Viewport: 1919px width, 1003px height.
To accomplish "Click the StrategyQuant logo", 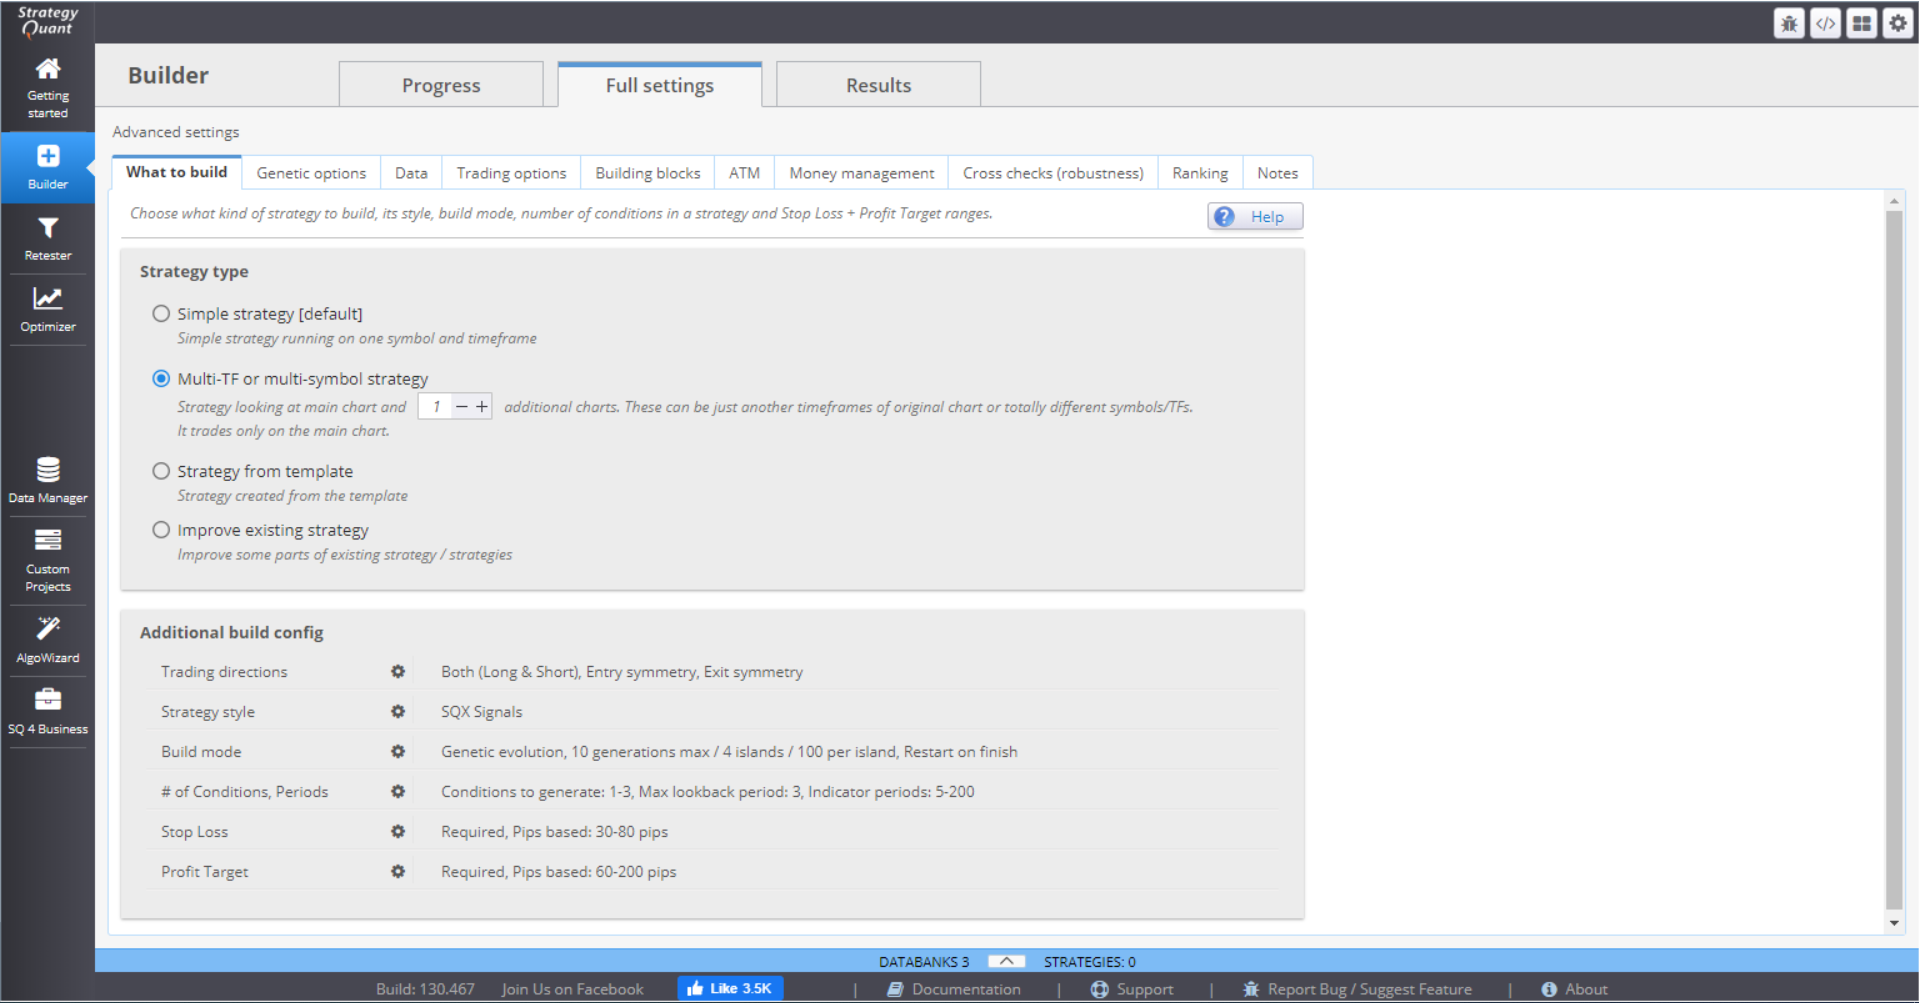I will click(x=47, y=21).
